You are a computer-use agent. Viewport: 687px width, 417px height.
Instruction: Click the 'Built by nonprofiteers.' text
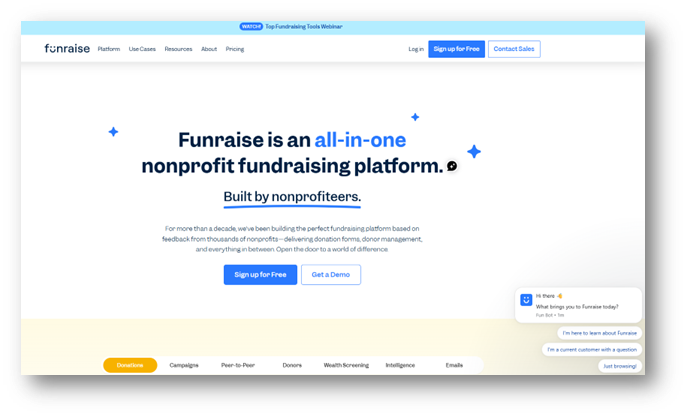pyautogui.click(x=292, y=197)
